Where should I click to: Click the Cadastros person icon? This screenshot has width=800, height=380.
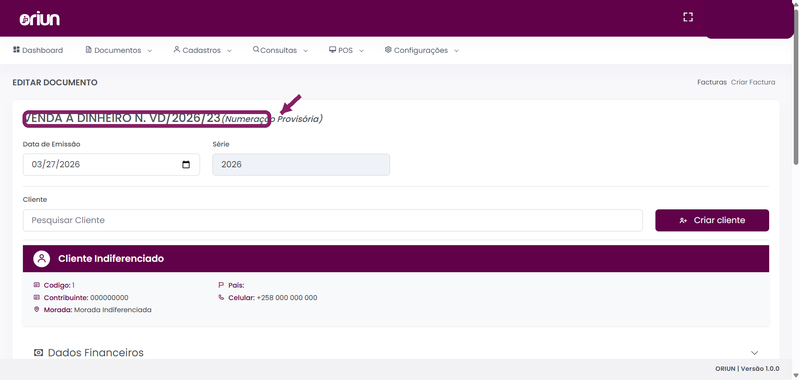point(177,49)
